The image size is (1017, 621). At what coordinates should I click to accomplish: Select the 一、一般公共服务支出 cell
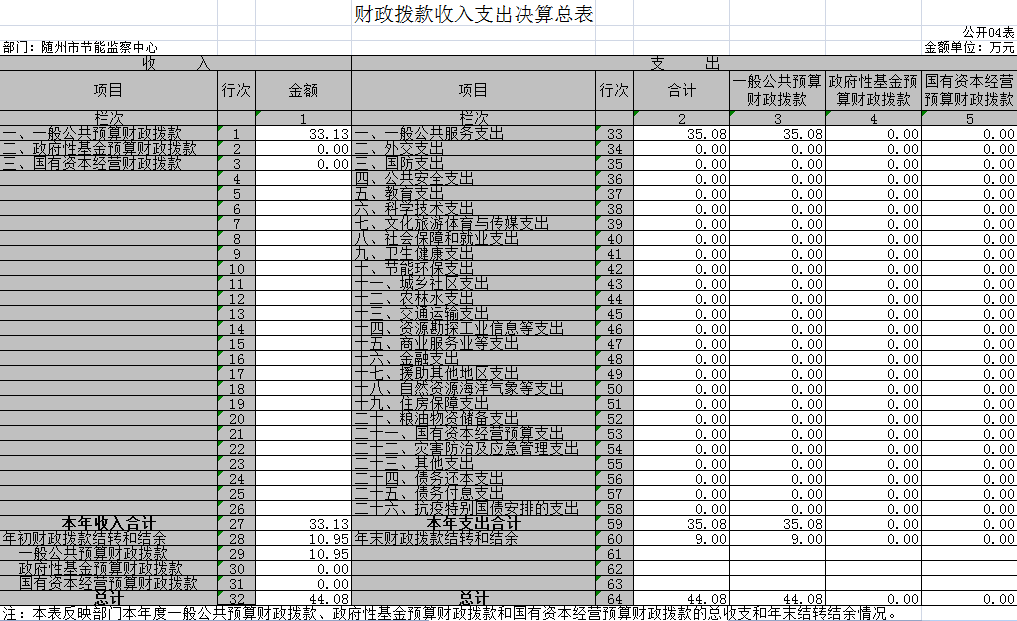pos(428,134)
